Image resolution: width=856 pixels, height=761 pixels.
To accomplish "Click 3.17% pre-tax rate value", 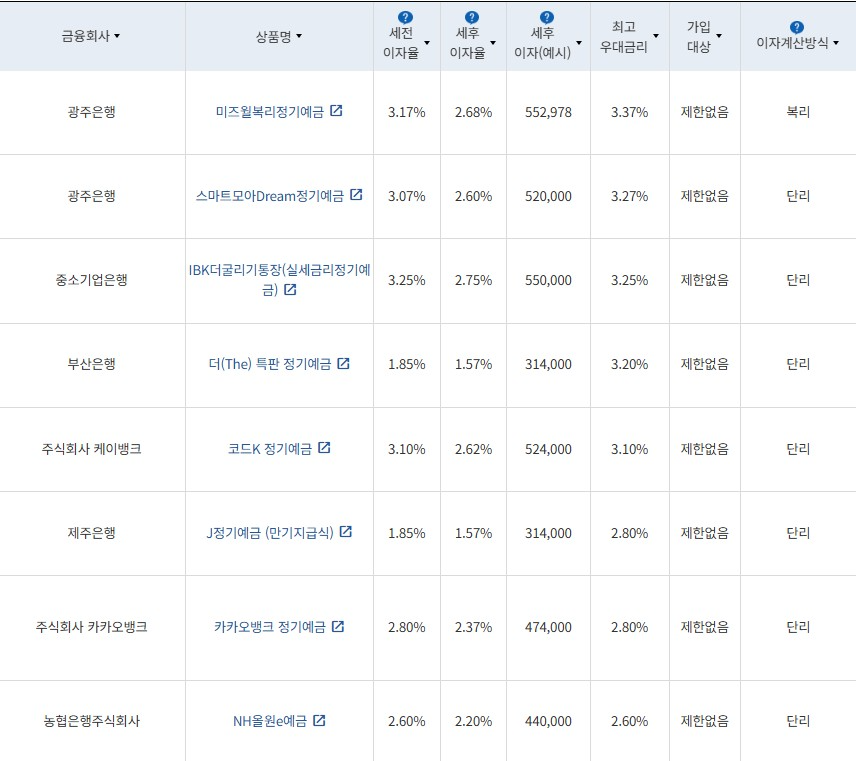I will pos(407,112).
